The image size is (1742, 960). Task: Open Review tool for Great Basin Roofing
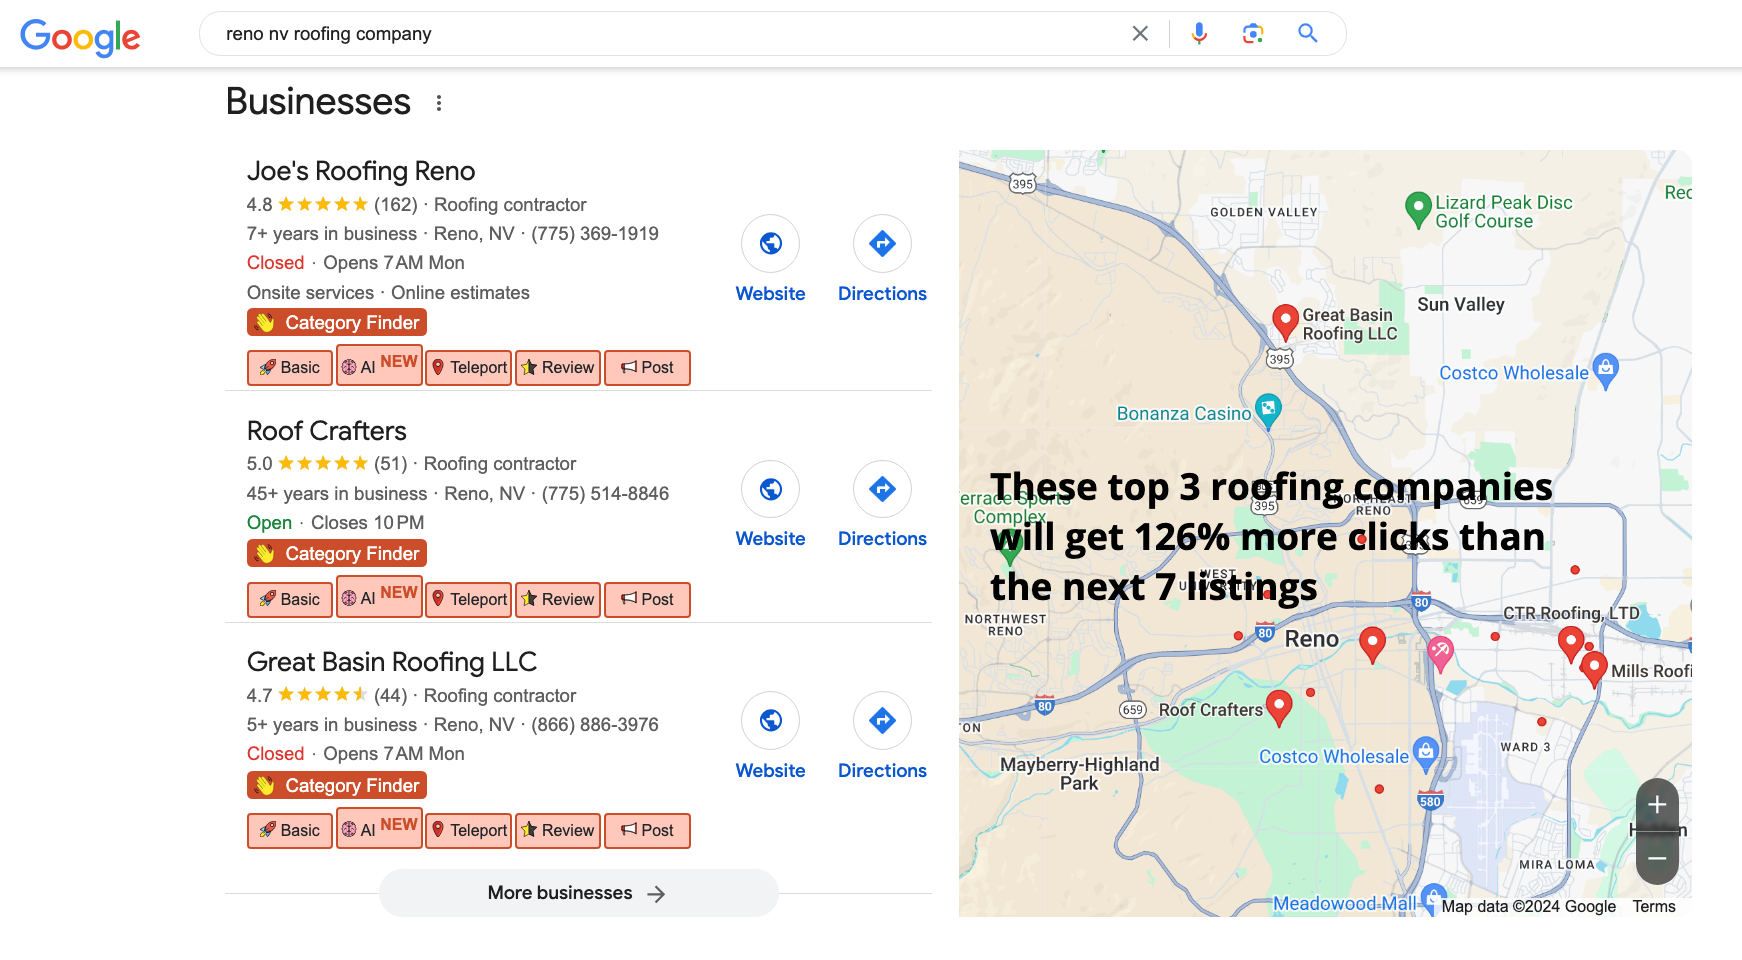558,830
